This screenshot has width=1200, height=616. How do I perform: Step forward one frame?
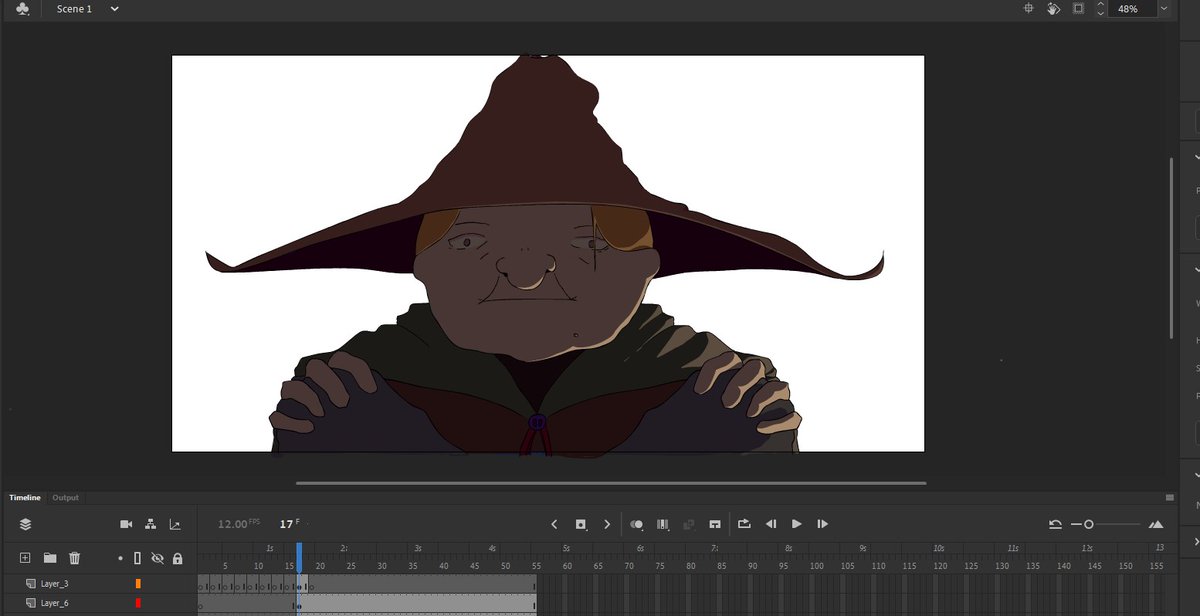[823, 524]
